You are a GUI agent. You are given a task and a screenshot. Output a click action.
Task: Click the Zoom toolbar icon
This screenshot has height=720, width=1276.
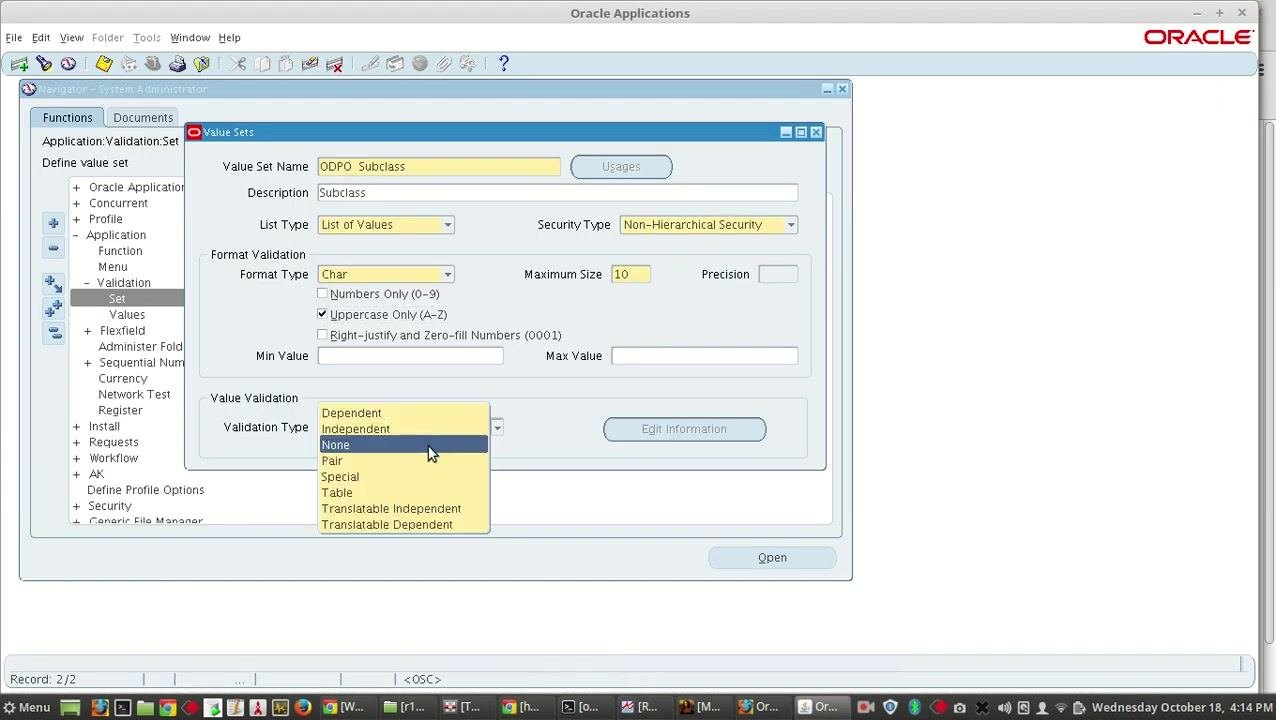(395, 64)
